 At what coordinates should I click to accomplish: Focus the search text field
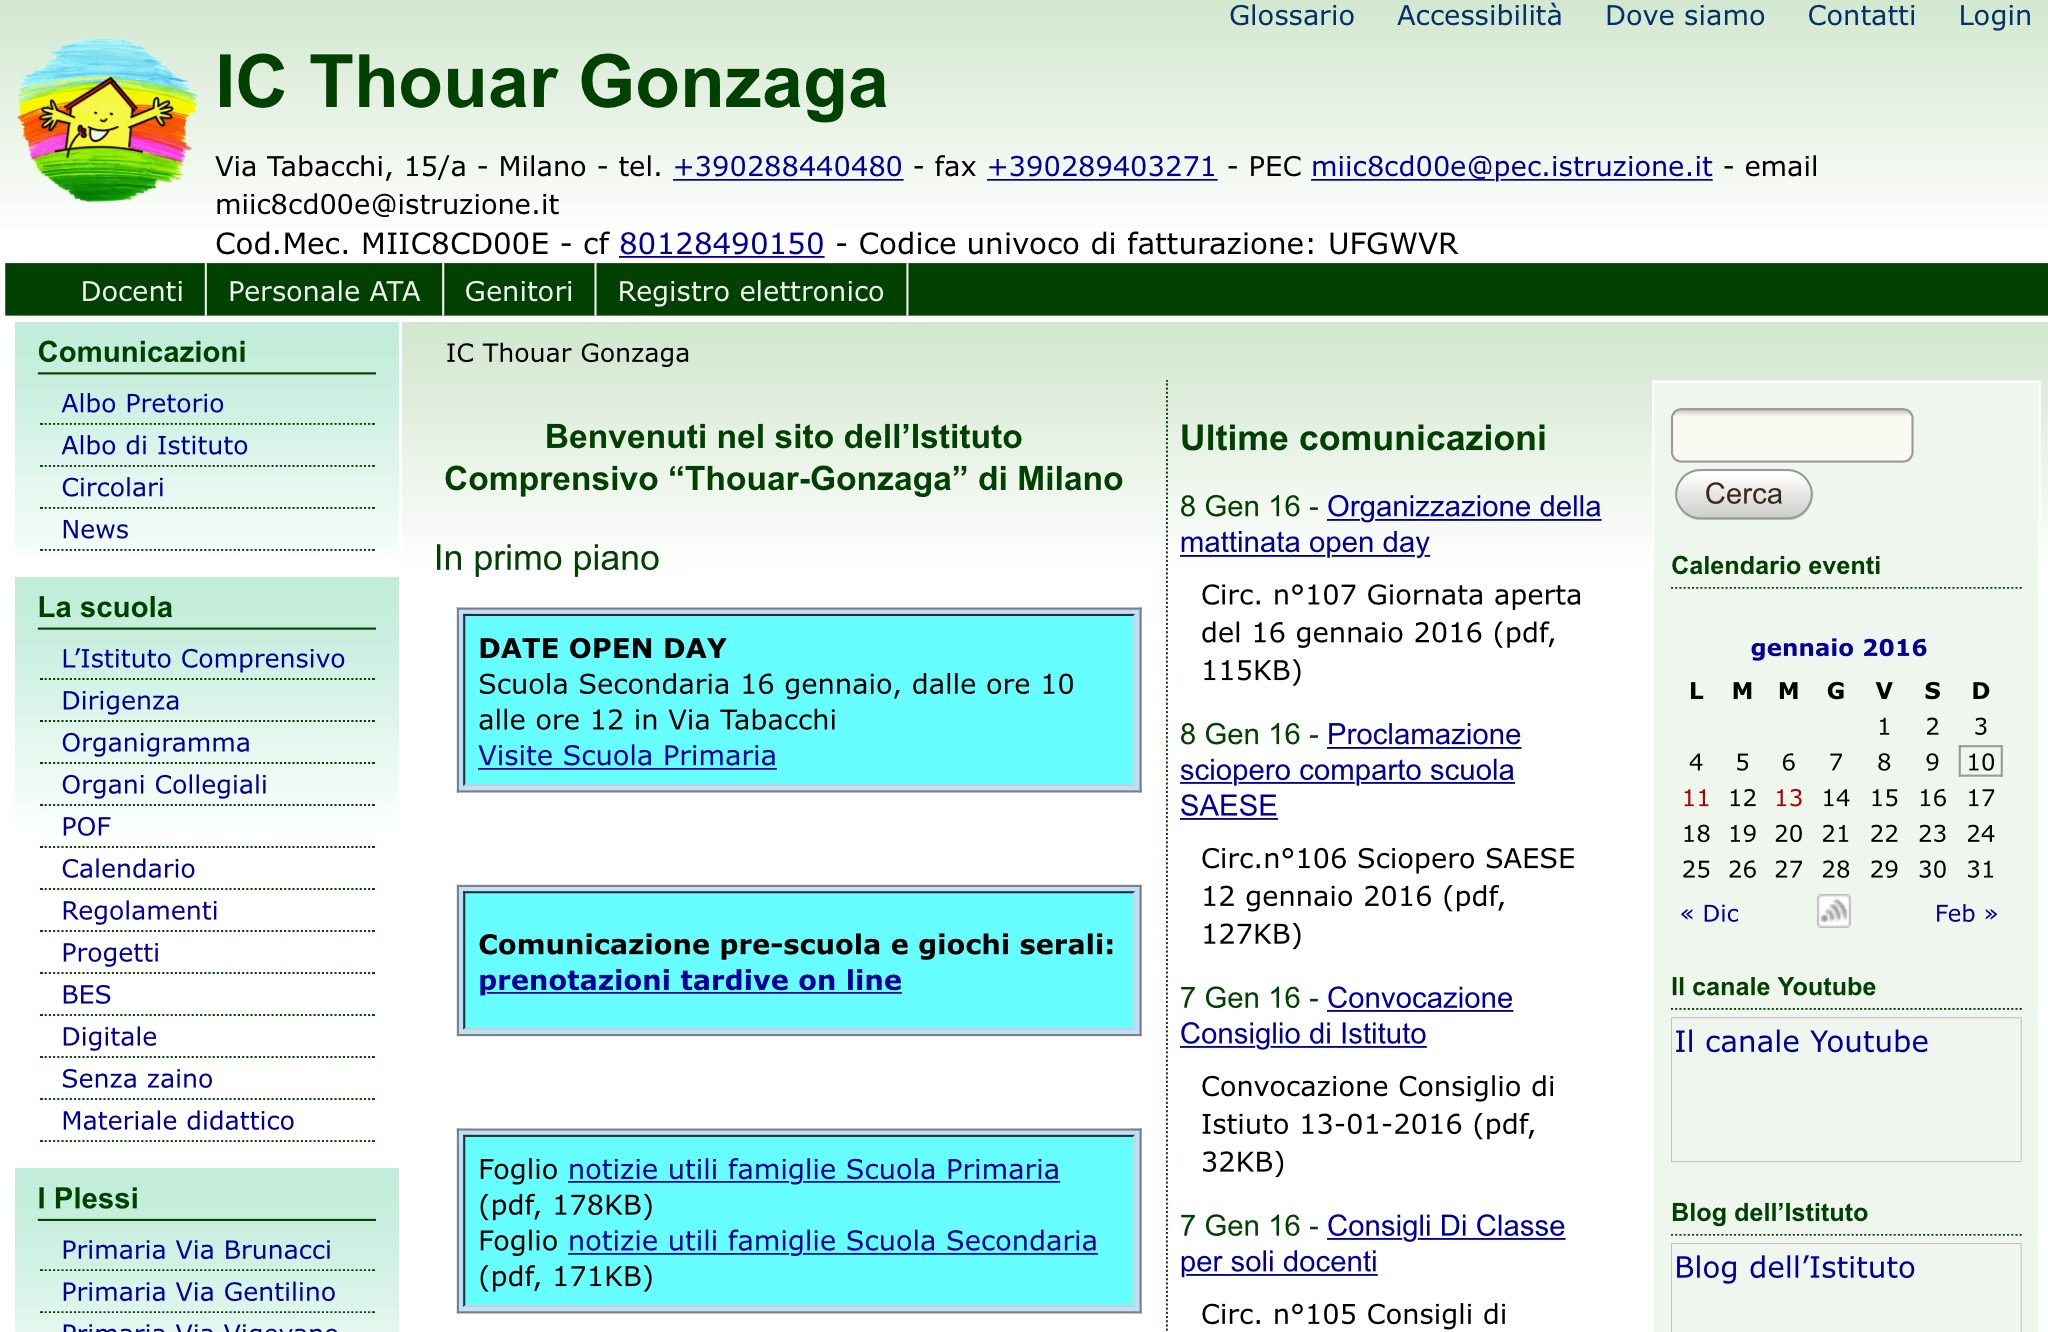coord(1791,435)
